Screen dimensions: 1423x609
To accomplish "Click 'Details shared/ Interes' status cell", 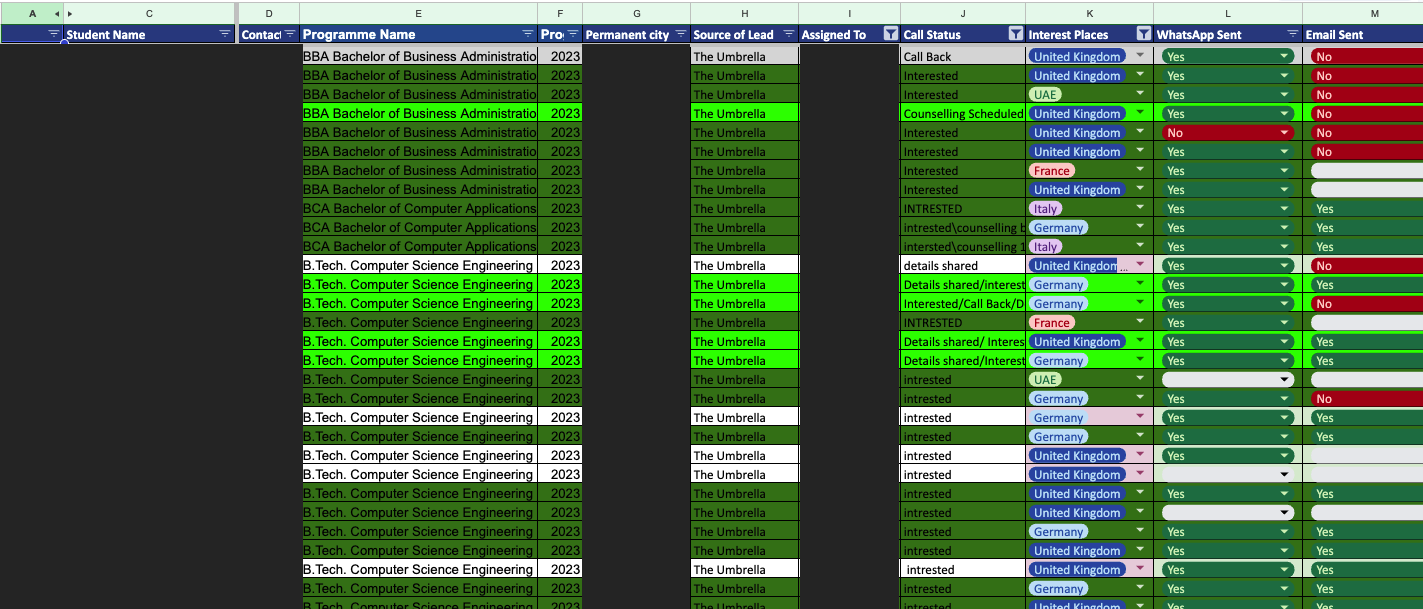I will coord(963,341).
